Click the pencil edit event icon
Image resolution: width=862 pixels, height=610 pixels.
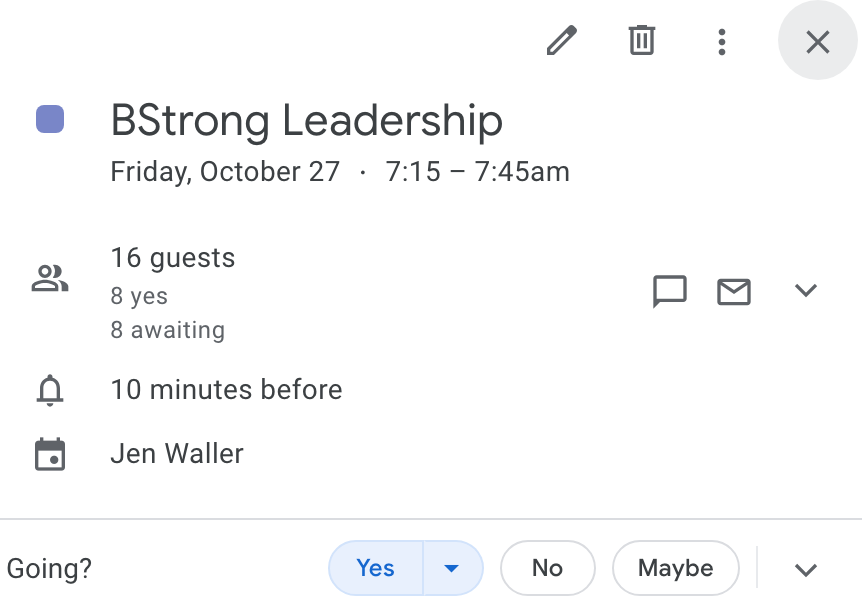562,41
